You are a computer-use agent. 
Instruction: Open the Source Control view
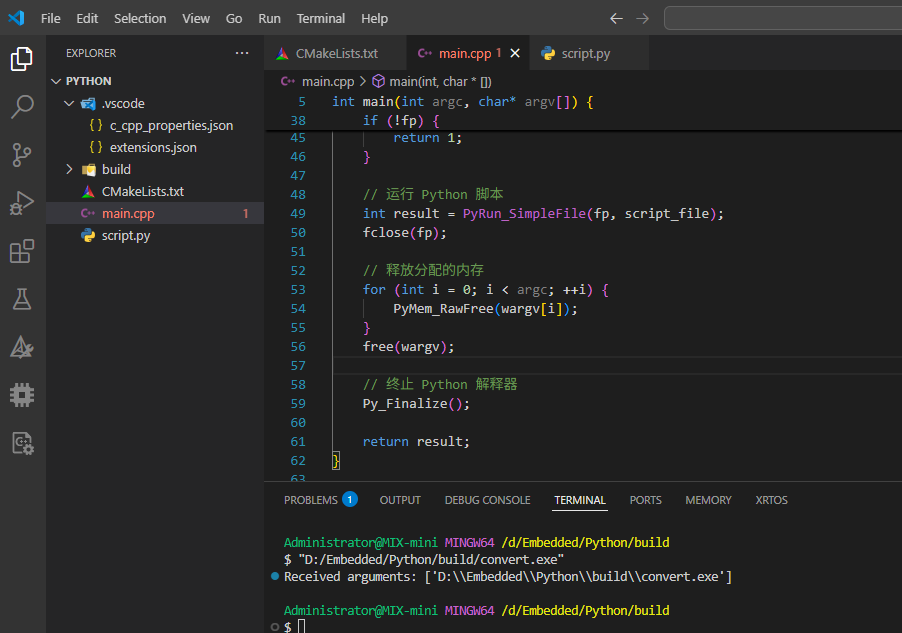(x=22, y=155)
